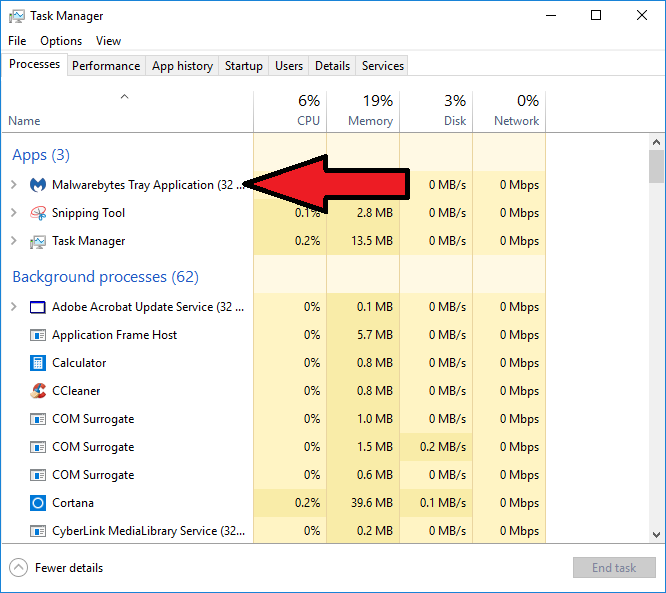Expand the Snipping Tool process row

tap(14, 213)
